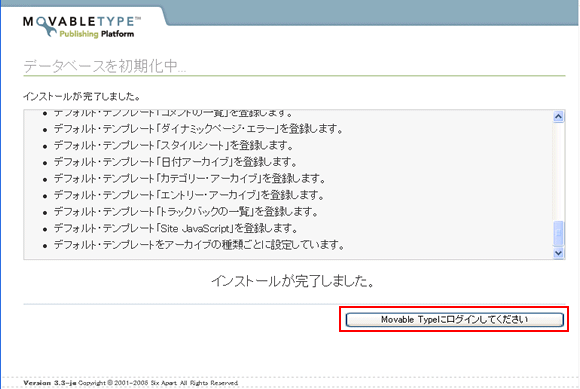The width and height of the screenshot is (580, 389).
Task: Select the log line about 「ダイナミックページ・エラー」
Action: pos(199,129)
